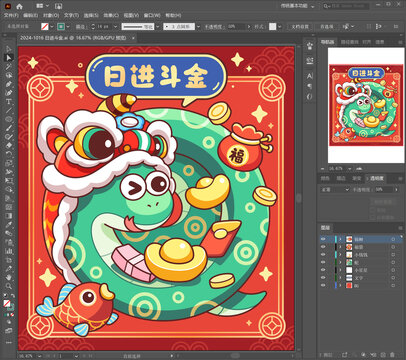Hide the highlighted top layer

(323, 239)
